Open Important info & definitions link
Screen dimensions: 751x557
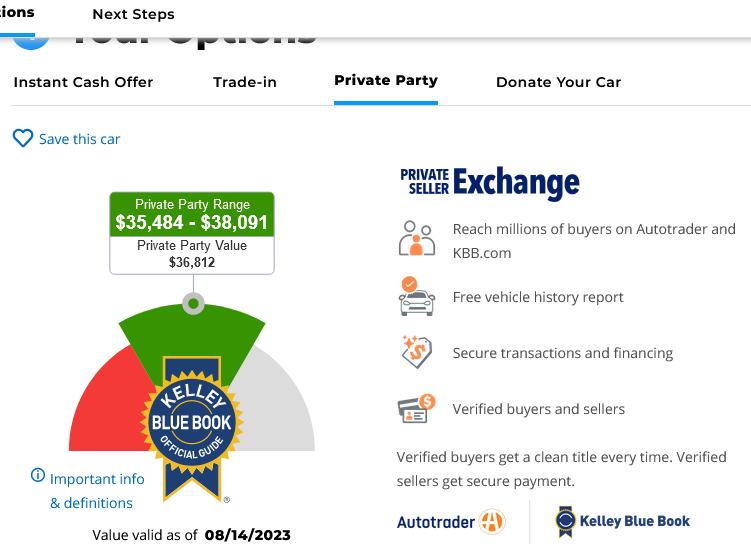pos(91,490)
